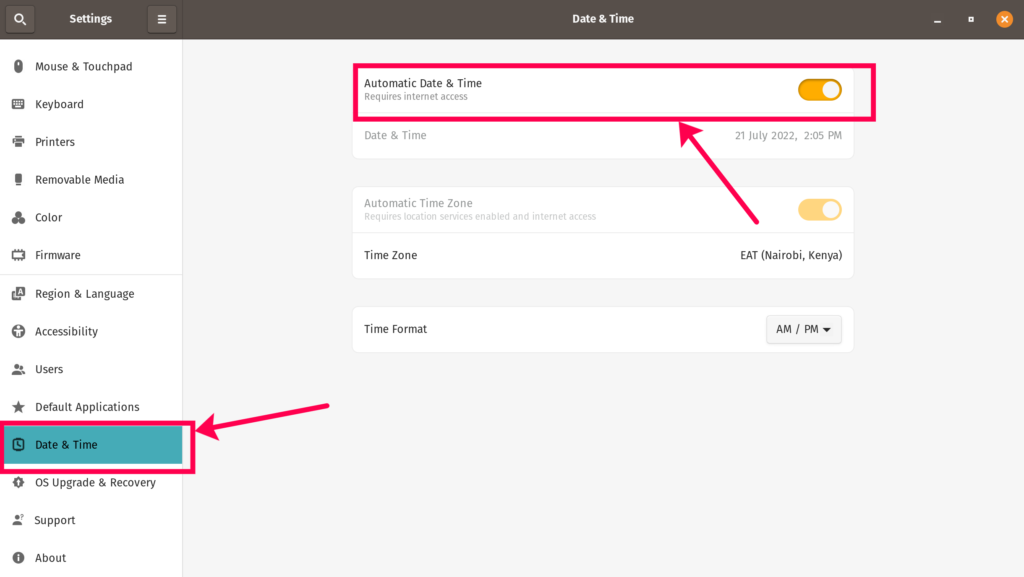Screen dimensions: 1024x577
Task: Open the About panel
Action: click(91, 558)
